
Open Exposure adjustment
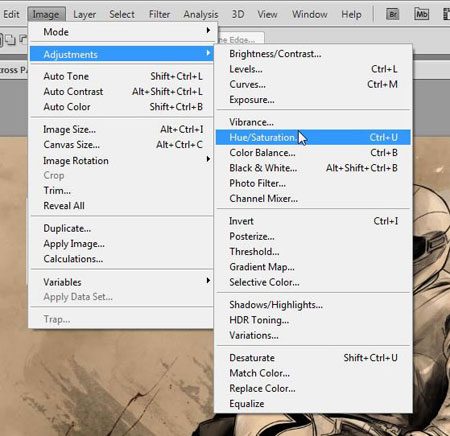(313, 100)
